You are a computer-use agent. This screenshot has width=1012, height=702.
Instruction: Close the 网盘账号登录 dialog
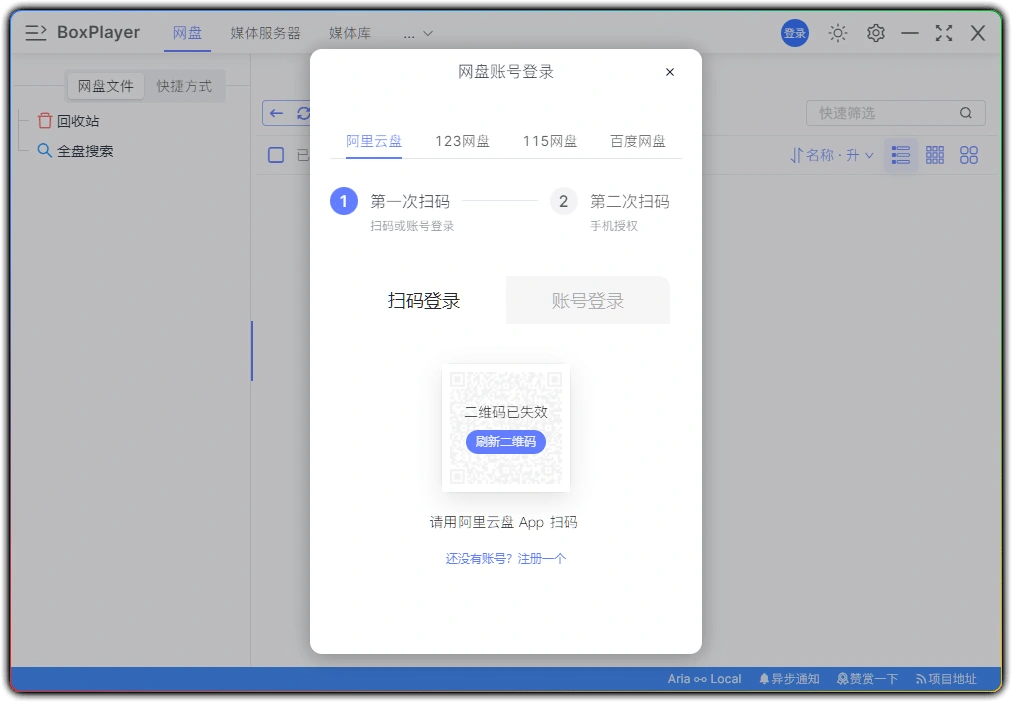coord(669,72)
